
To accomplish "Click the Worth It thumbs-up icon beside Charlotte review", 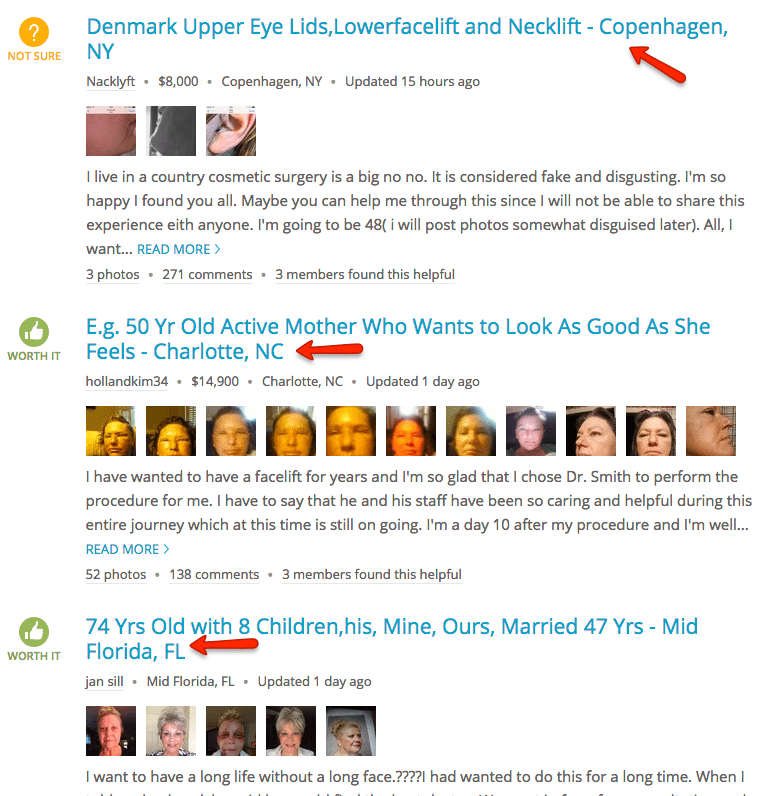I will click(x=34, y=332).
